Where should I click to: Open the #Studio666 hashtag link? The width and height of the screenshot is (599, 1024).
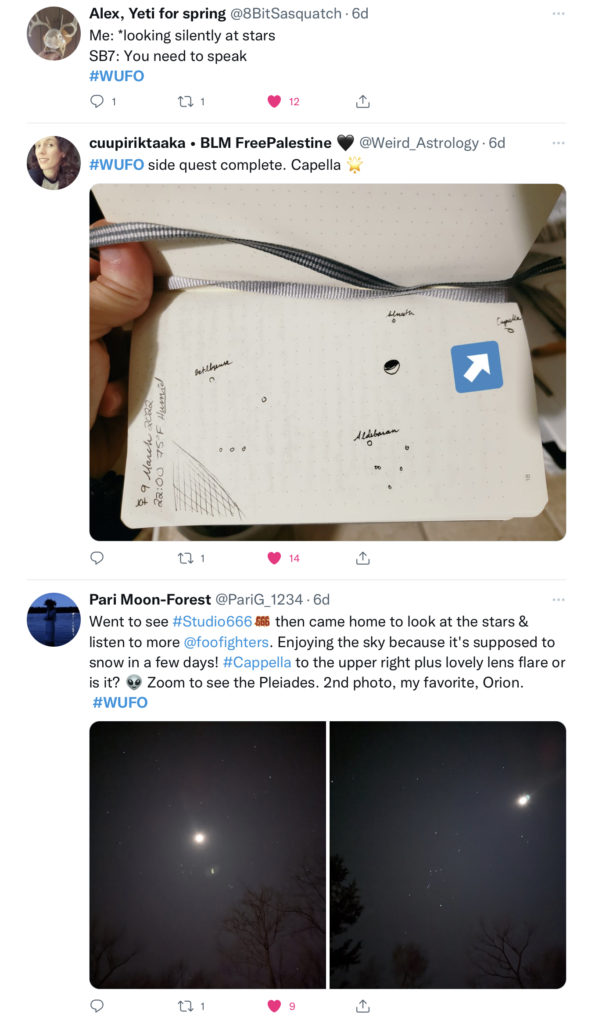pyautogui.click(x=212, y=621)
